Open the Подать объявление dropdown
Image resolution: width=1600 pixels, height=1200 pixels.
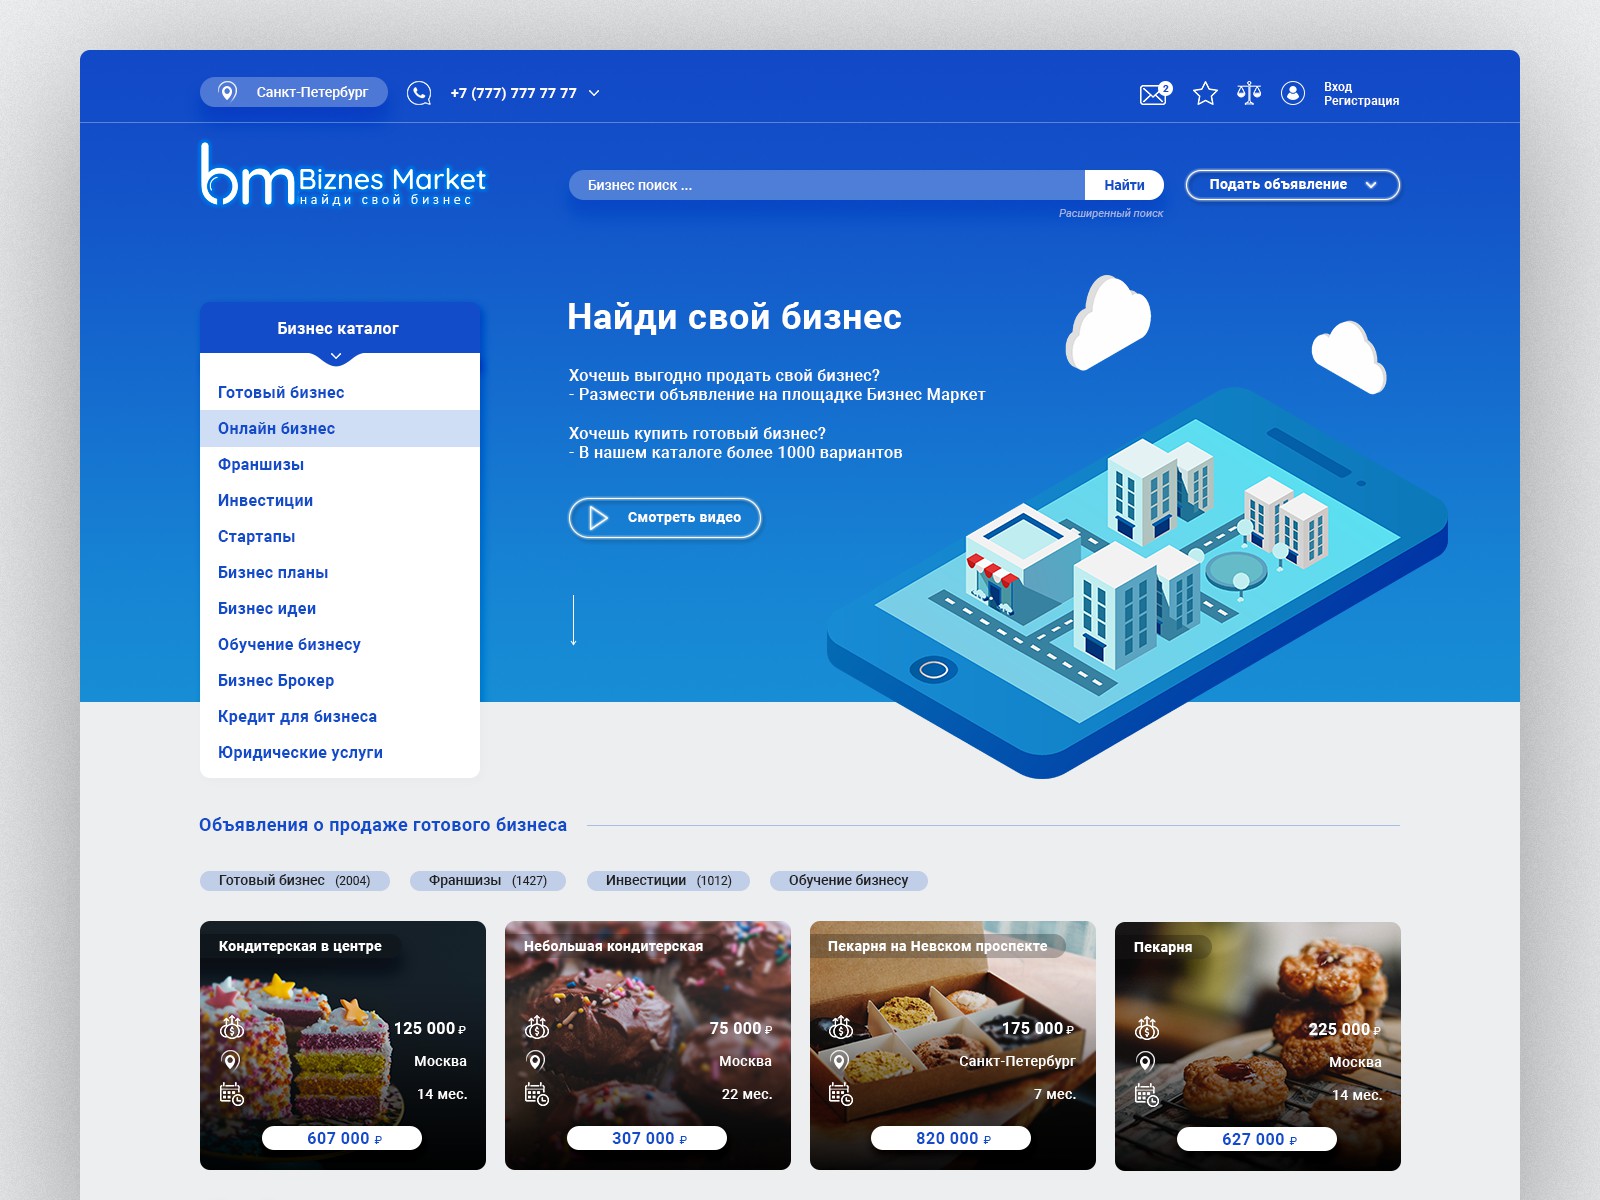(x=1292, y=185)
